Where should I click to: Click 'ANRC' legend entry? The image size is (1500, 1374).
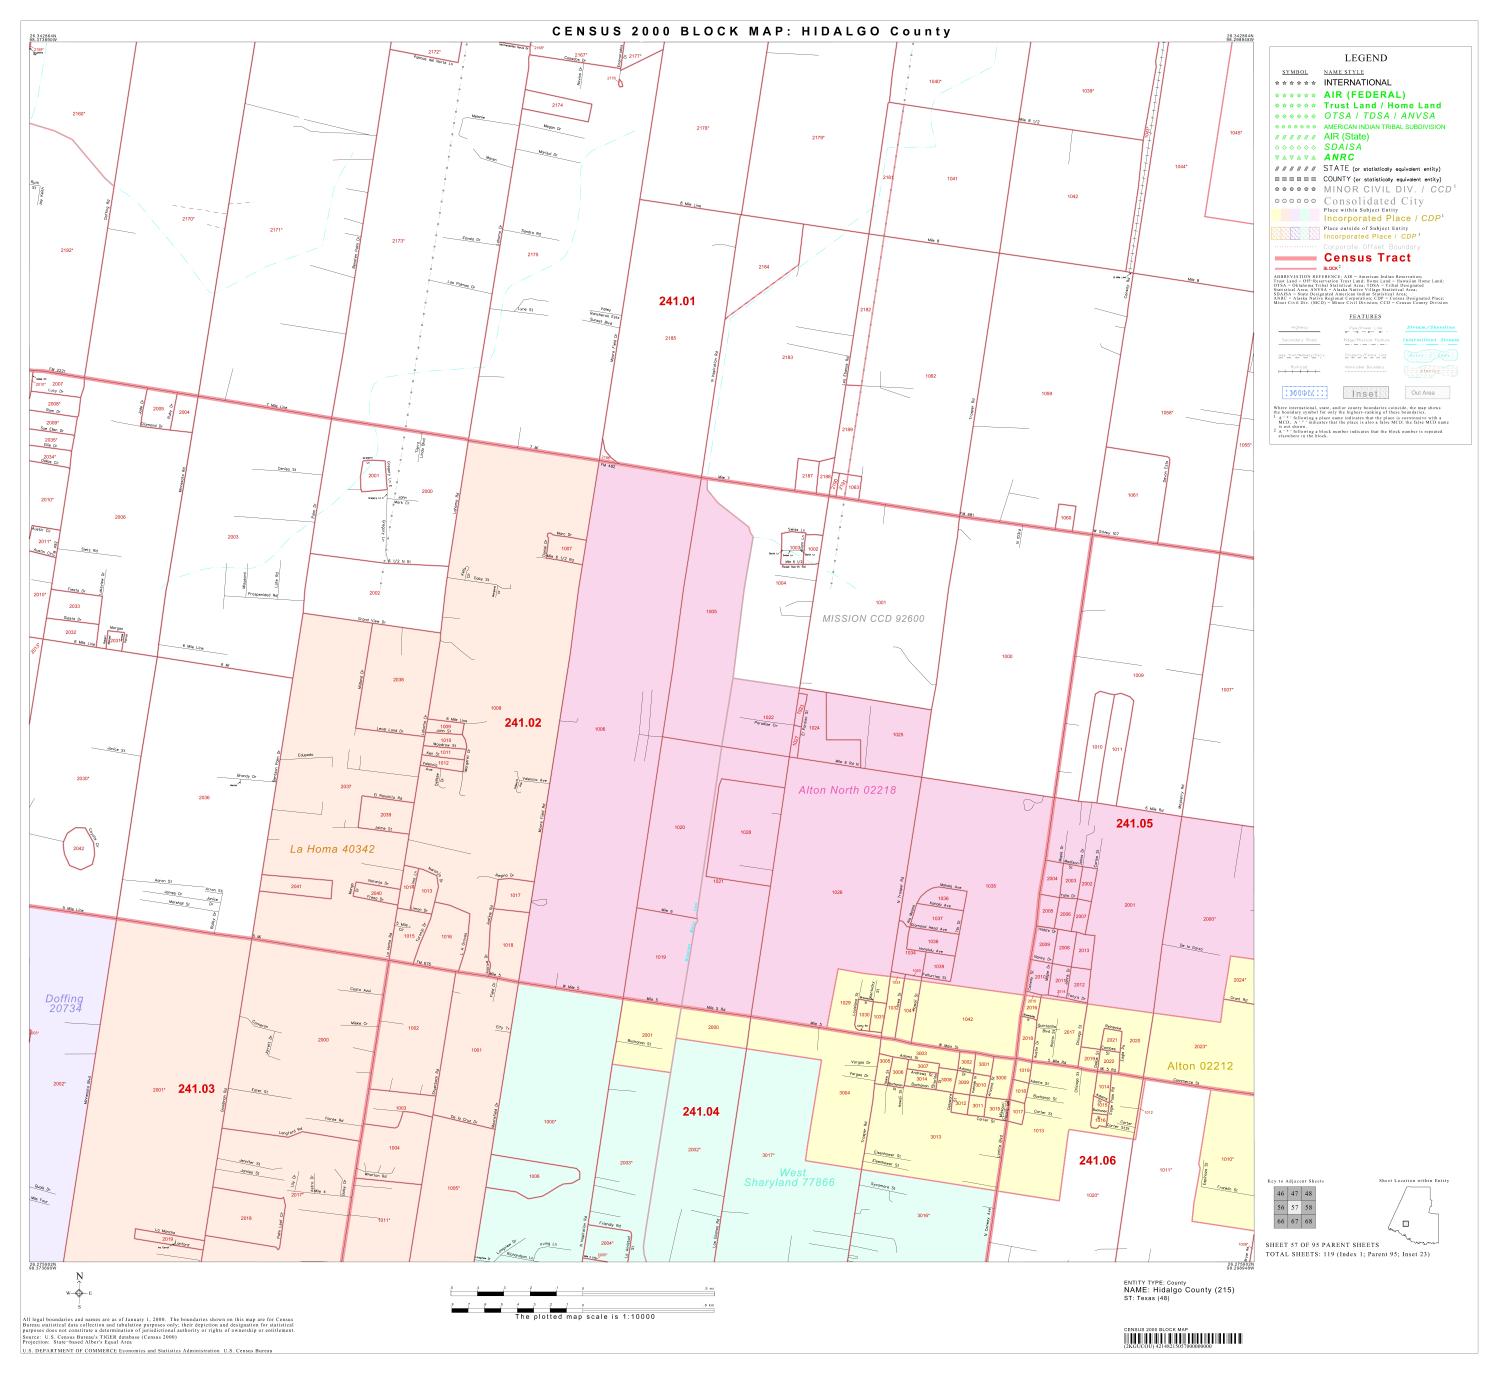1339,158
